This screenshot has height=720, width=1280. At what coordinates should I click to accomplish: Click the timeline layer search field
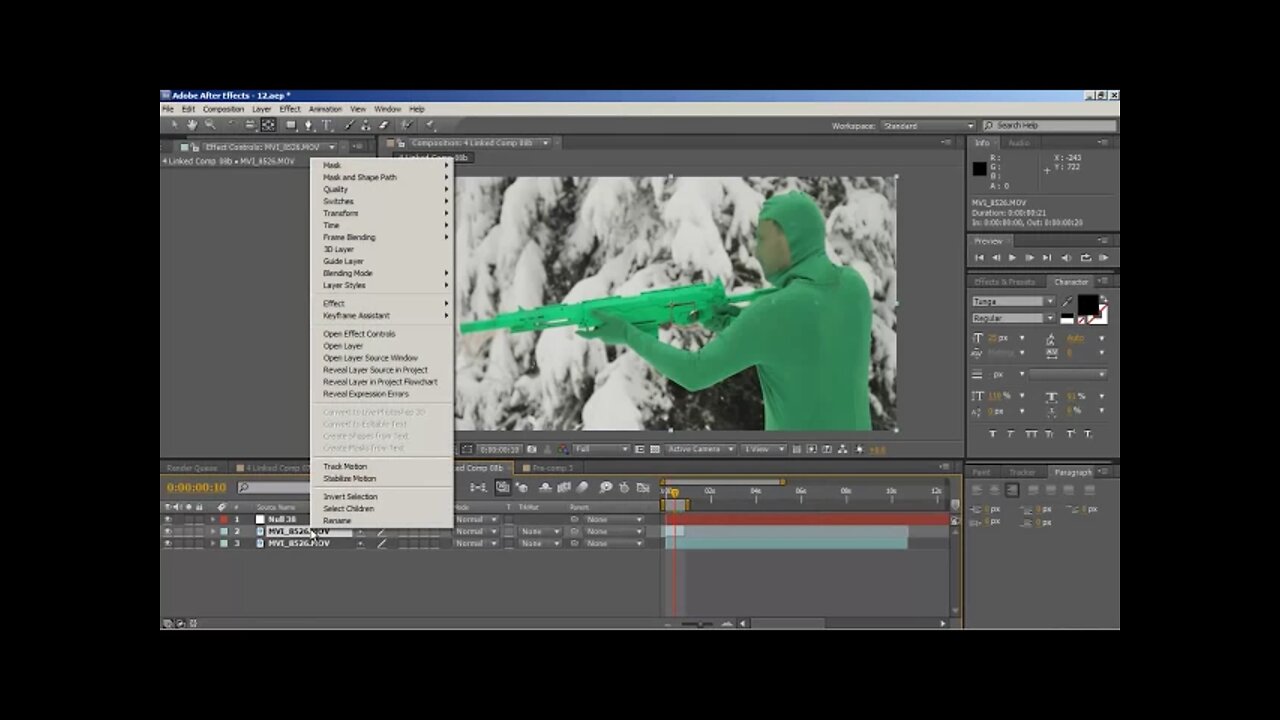275,487
